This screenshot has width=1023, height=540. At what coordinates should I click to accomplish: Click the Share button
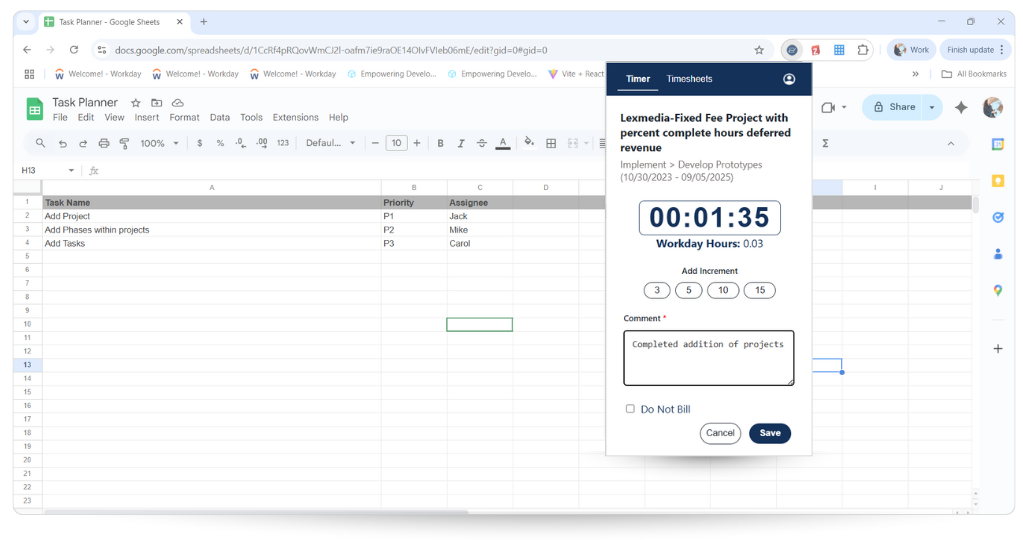coord(894,107)
